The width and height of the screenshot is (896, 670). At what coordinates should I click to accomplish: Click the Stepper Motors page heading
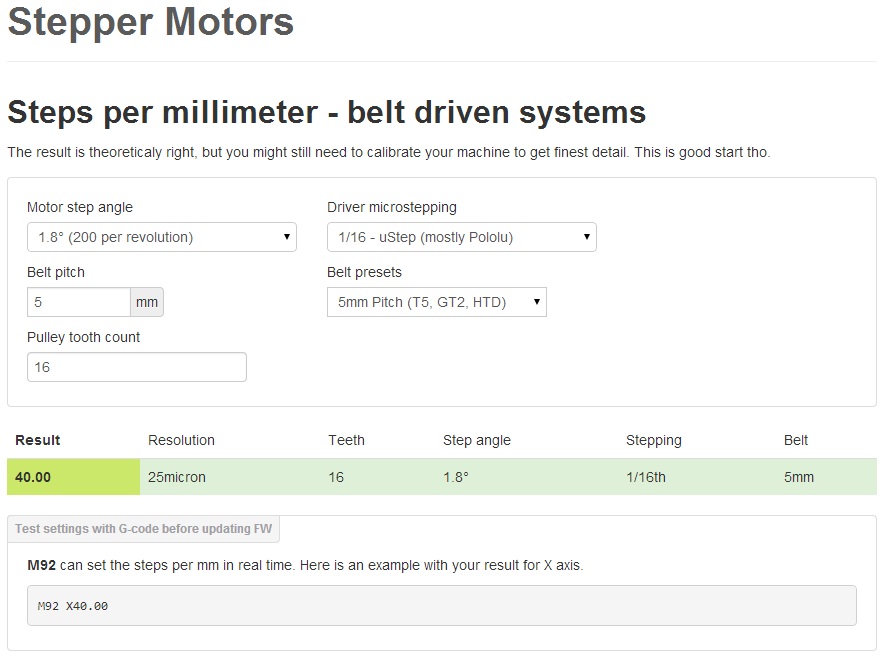pyautogui.click(x=151, y=22)
